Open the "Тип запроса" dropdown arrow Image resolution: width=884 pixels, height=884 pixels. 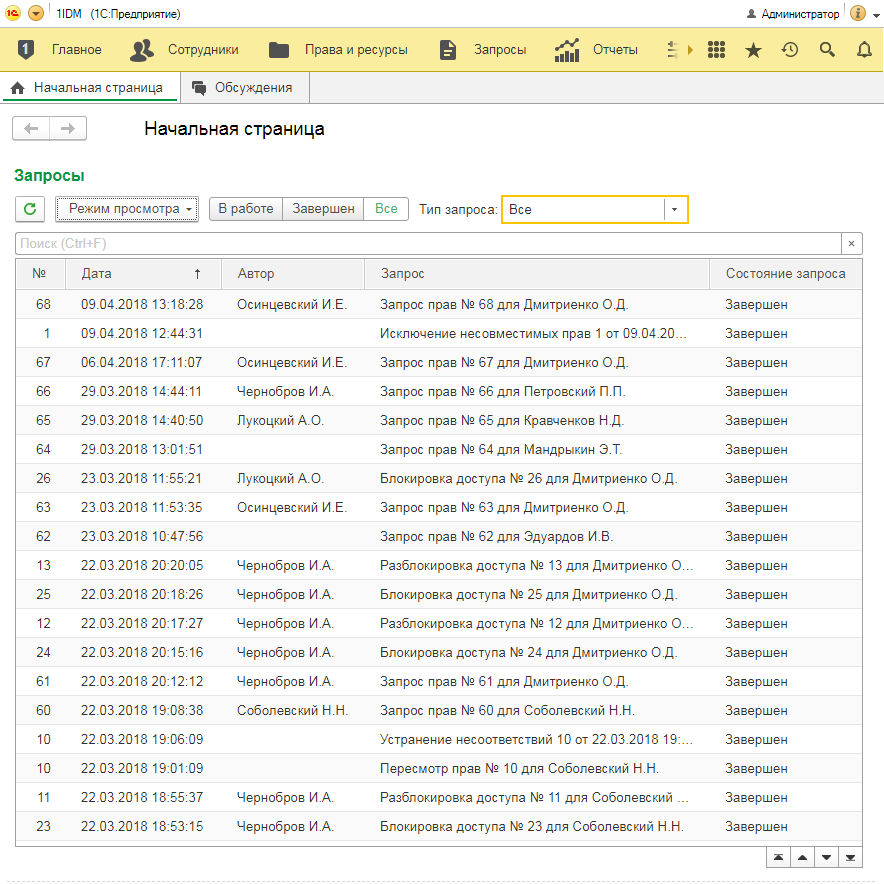(x=674, y=210)
